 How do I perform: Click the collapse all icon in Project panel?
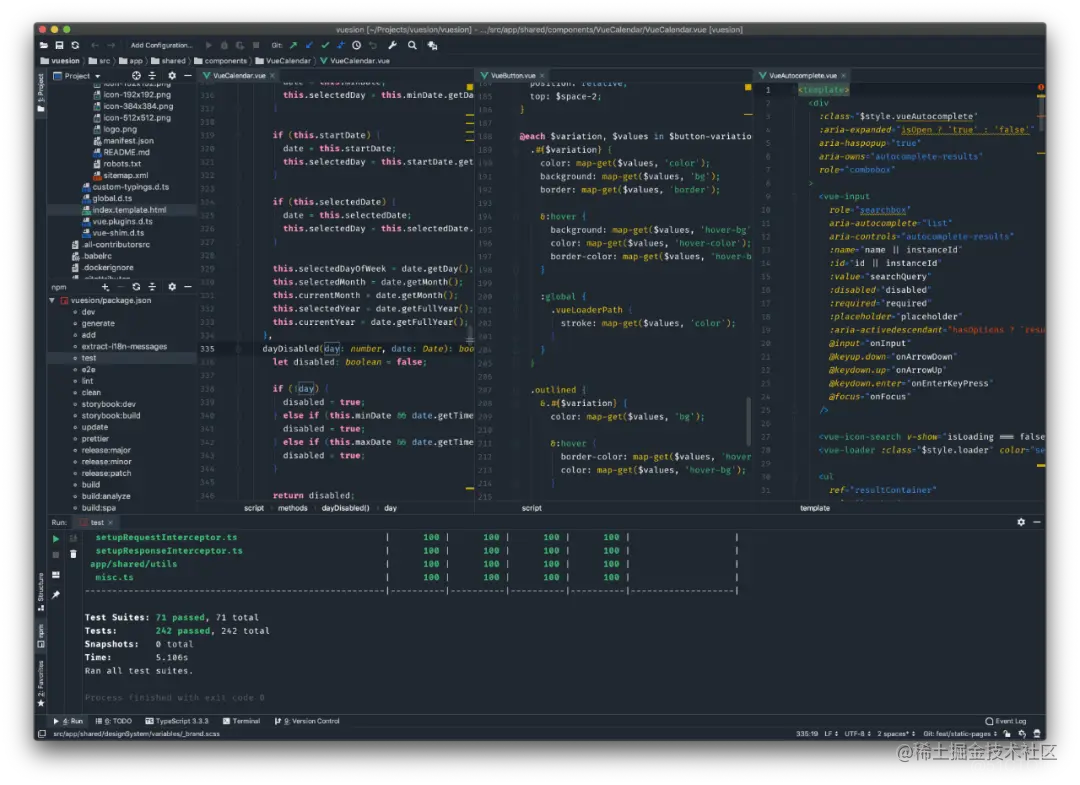pos(152,76)
